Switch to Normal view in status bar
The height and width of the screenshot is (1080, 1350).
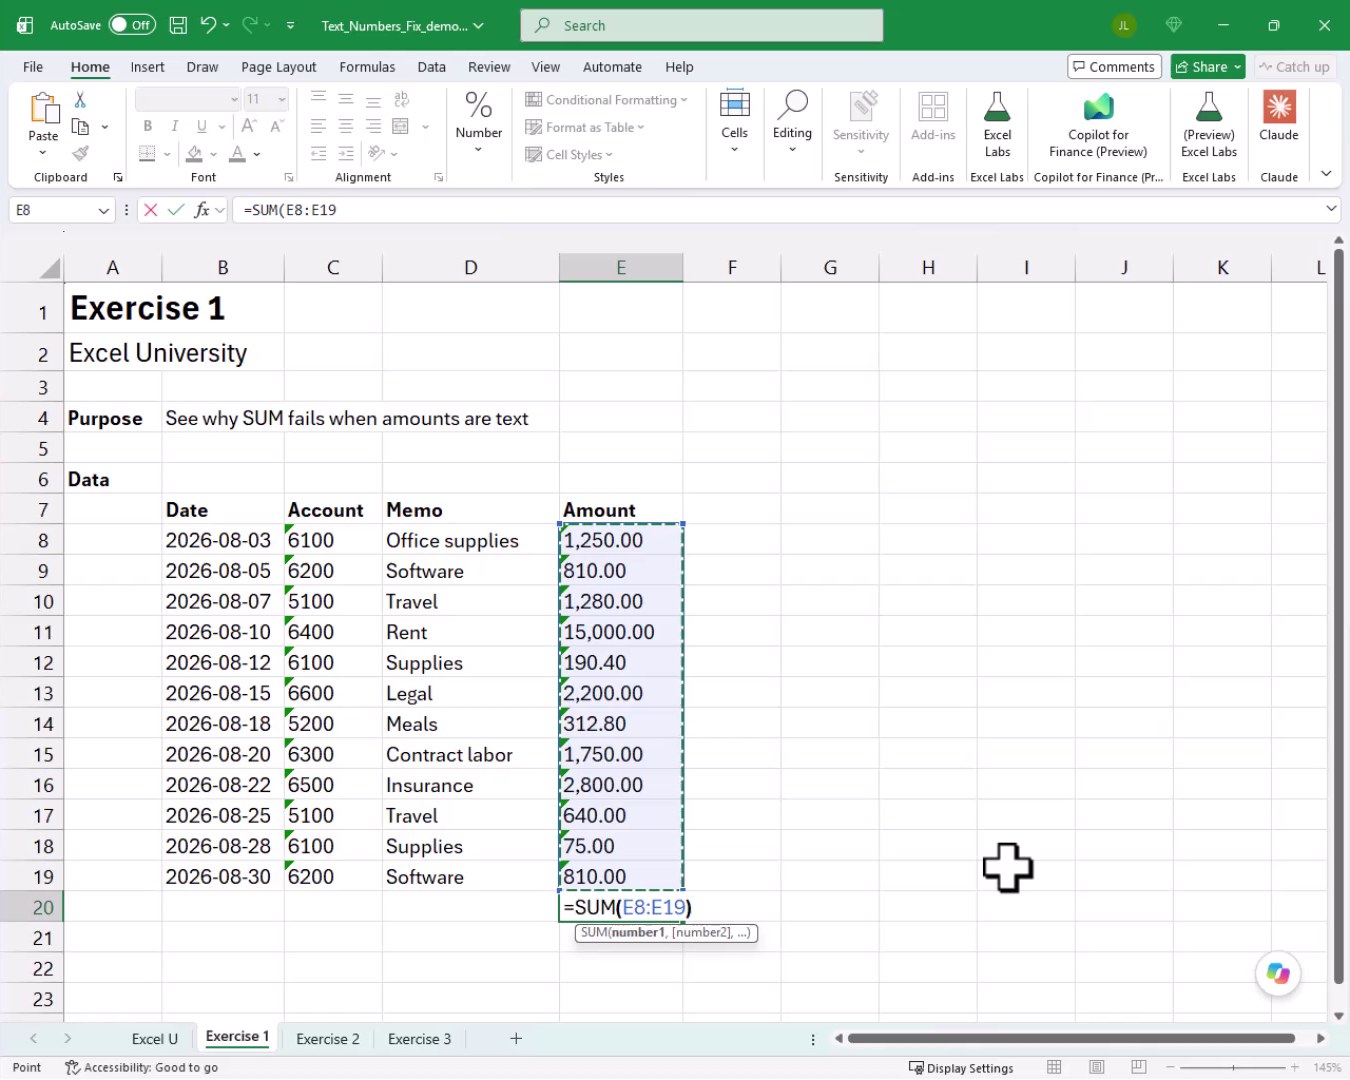pyautogui.click(x=1054, y=1067)
